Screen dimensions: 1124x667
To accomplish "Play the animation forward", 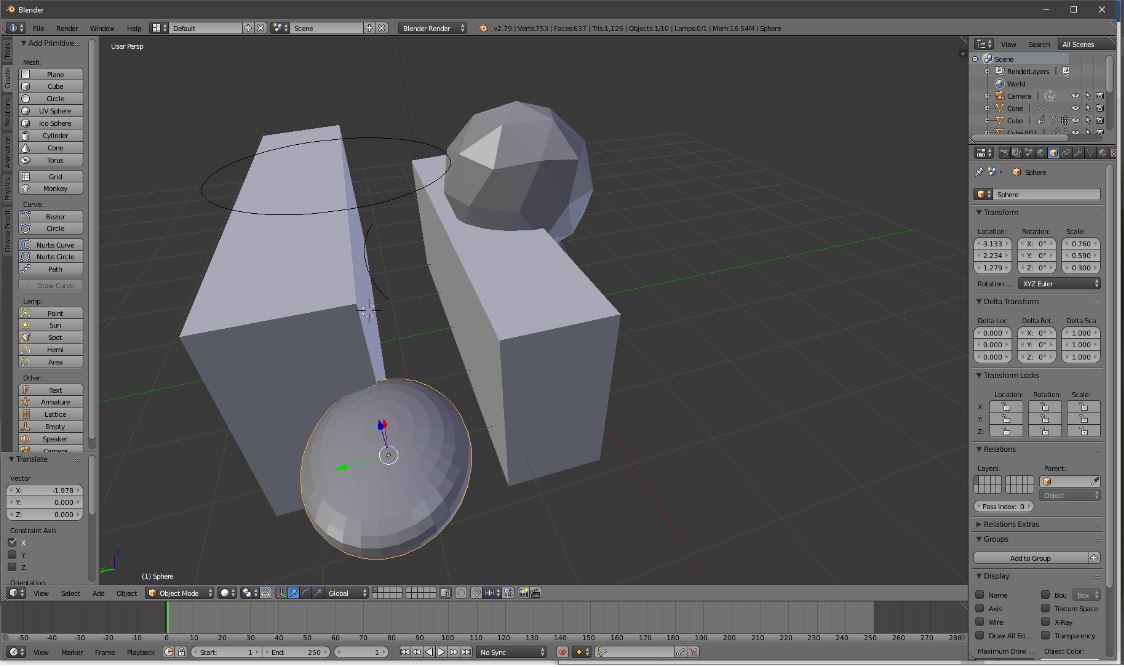I will [441, 652].
